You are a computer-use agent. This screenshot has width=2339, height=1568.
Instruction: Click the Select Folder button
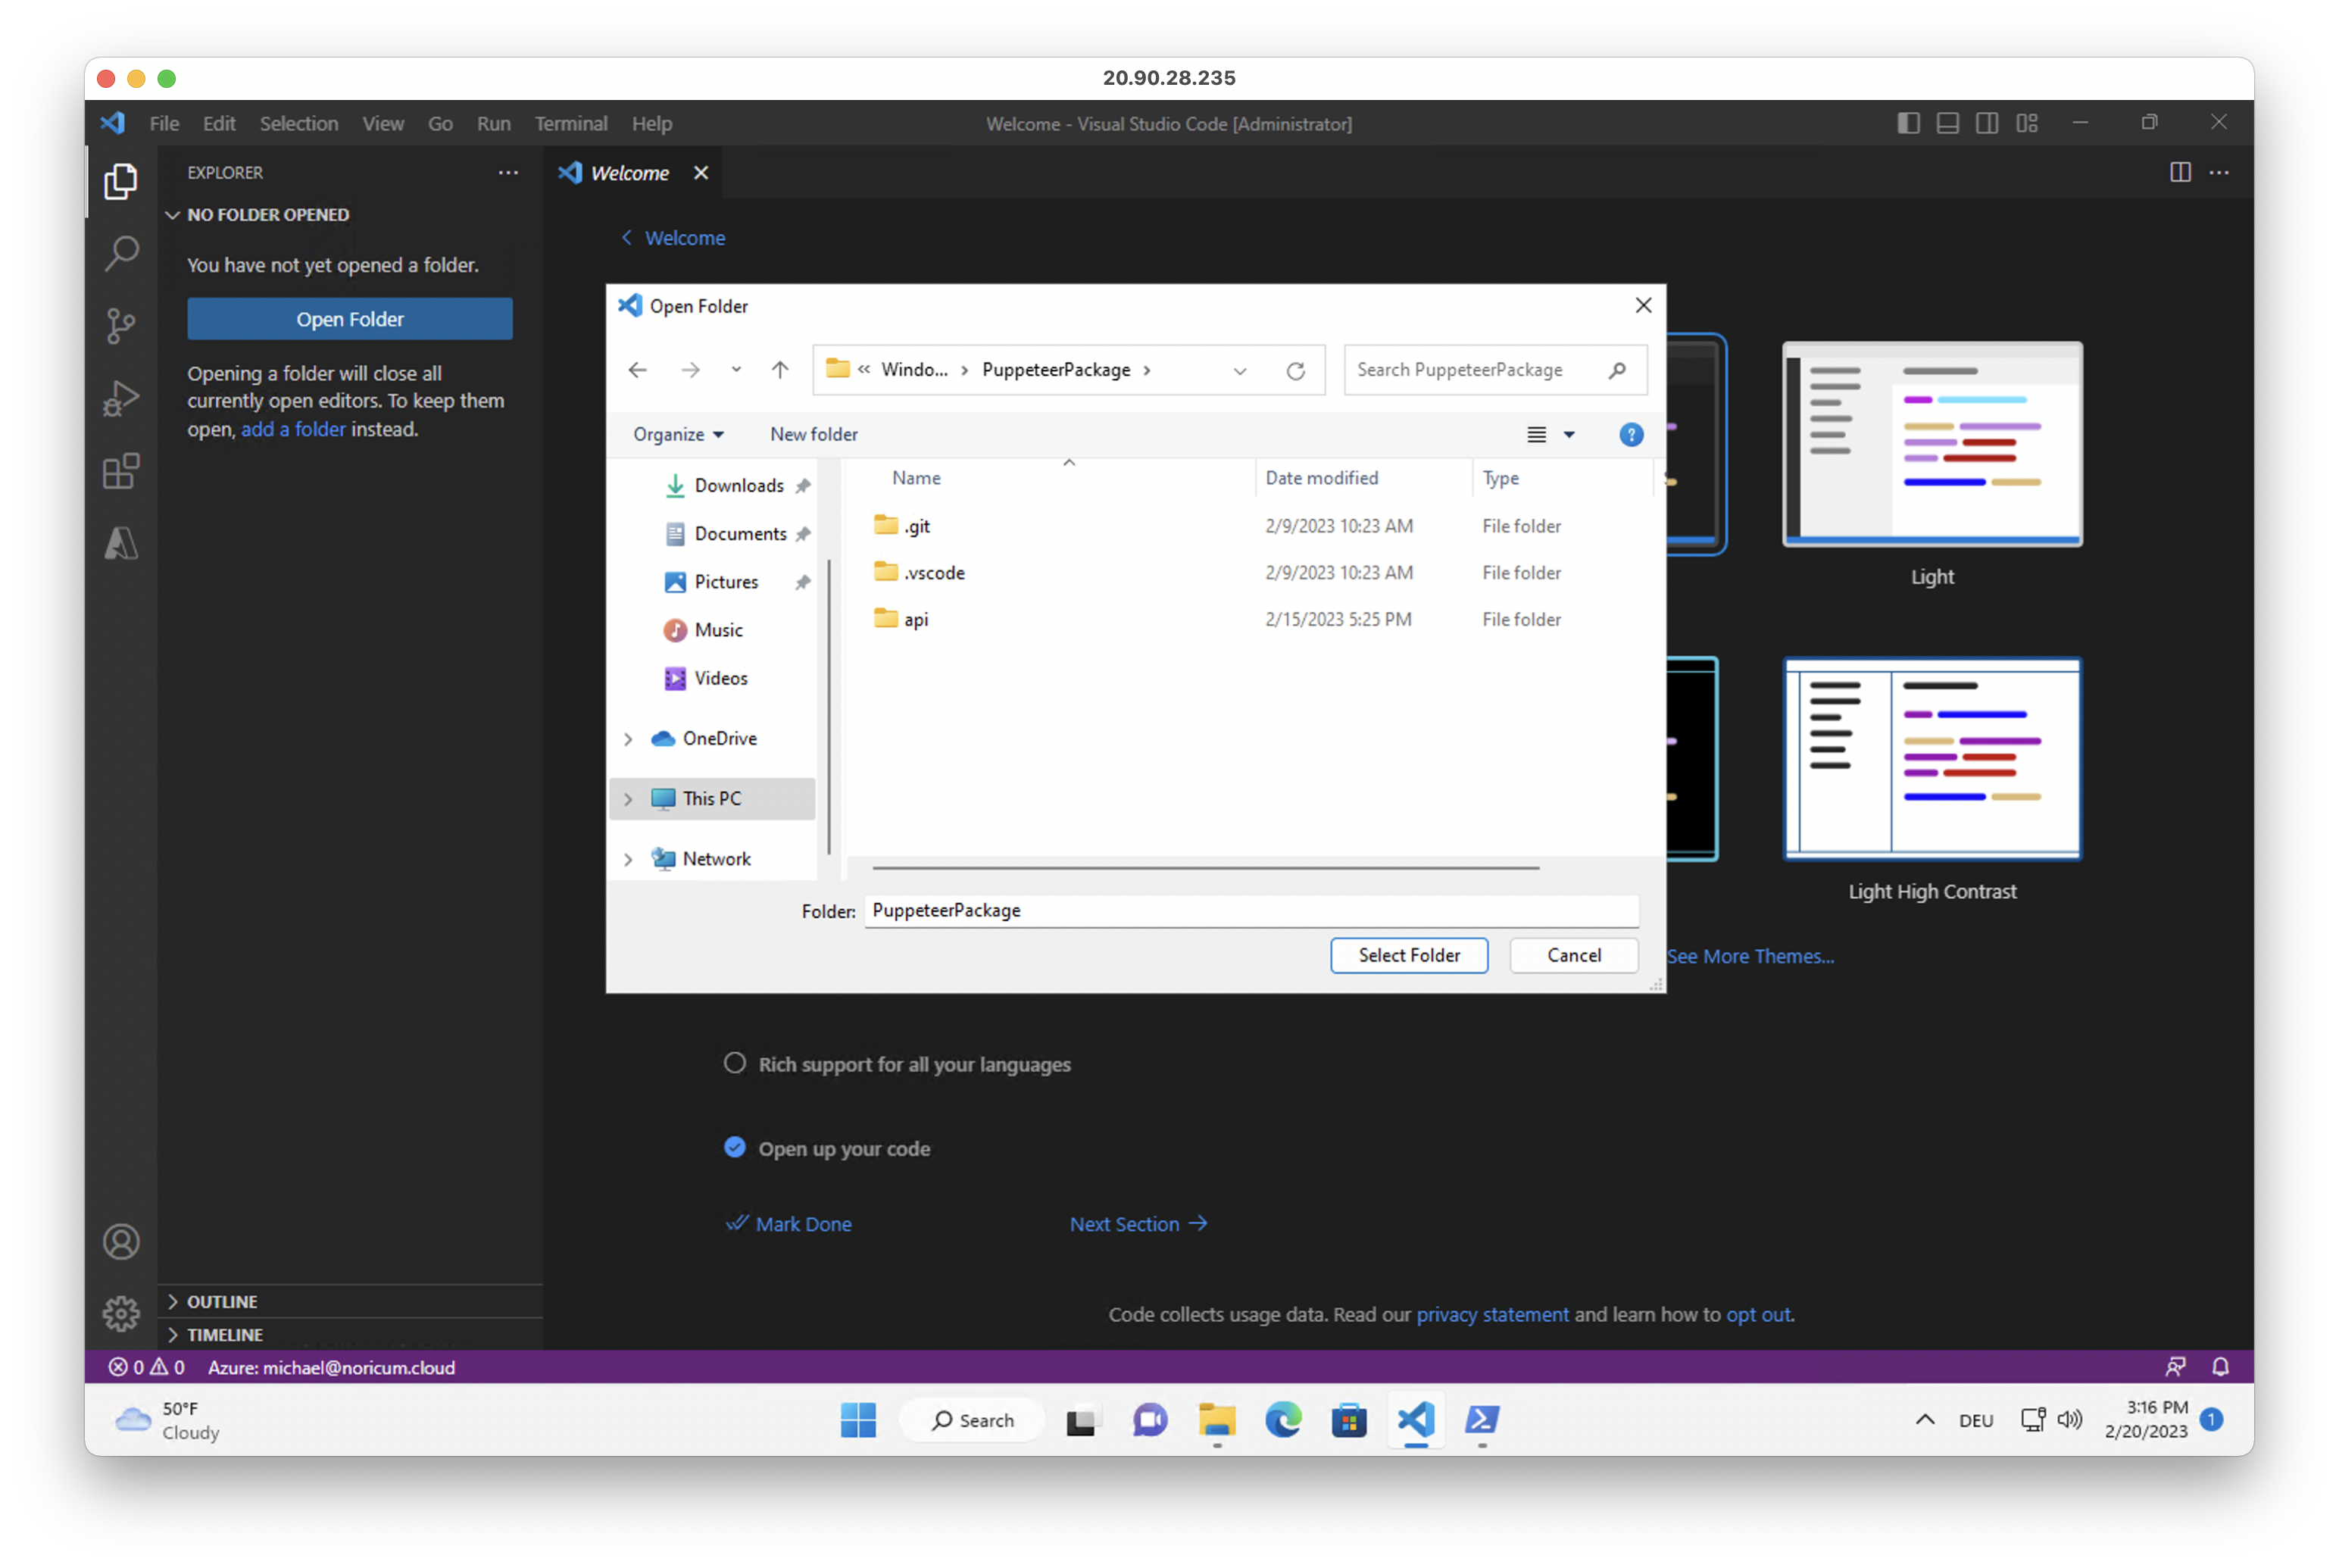coord(1408,955)
